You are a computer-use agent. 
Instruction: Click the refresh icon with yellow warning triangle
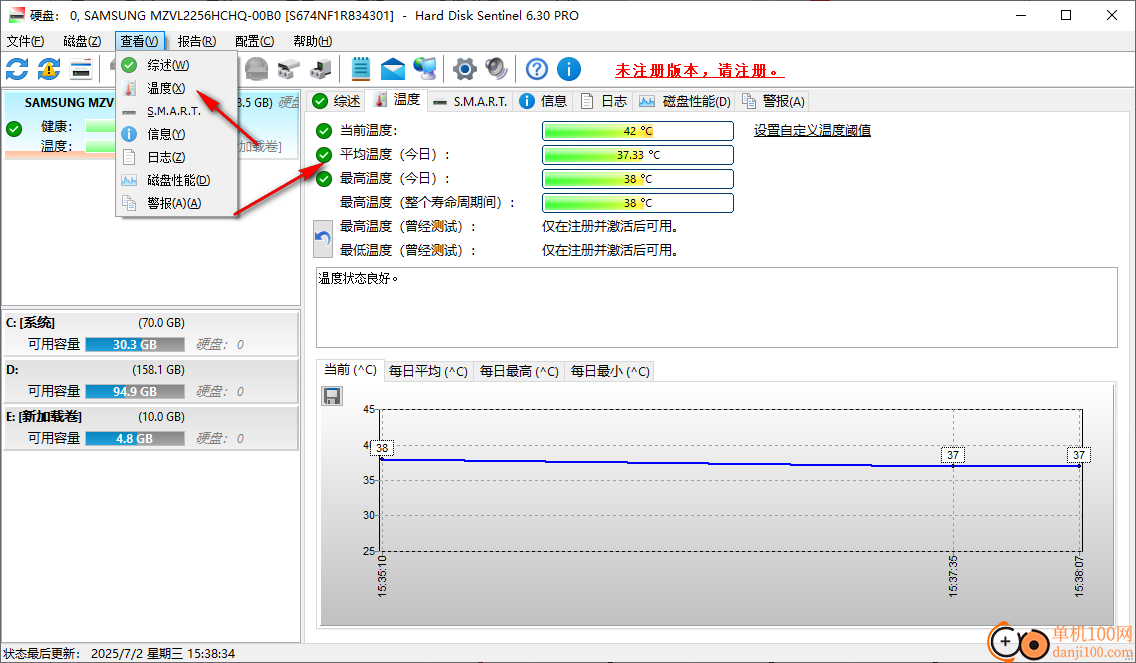click(49, 69)
